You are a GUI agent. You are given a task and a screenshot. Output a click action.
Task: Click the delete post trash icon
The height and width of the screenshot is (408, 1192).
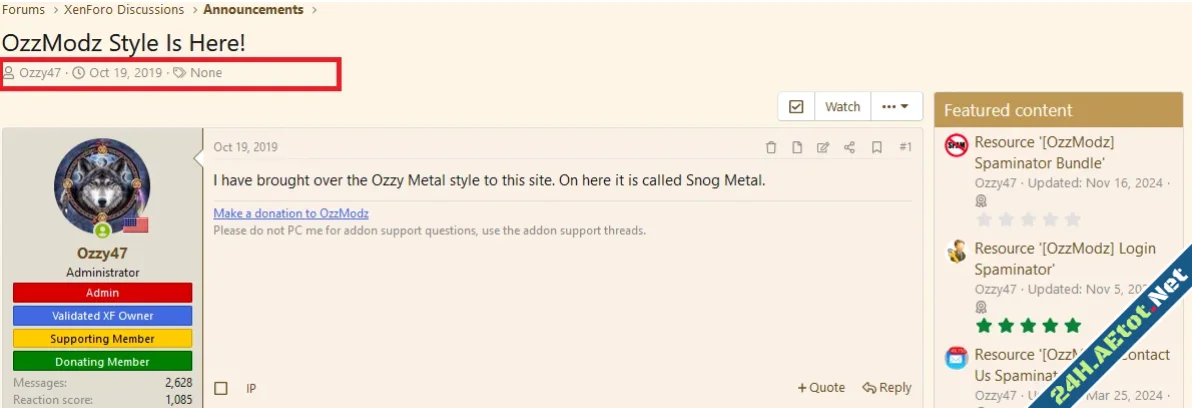pyautogui.click(x=771, y=147)
